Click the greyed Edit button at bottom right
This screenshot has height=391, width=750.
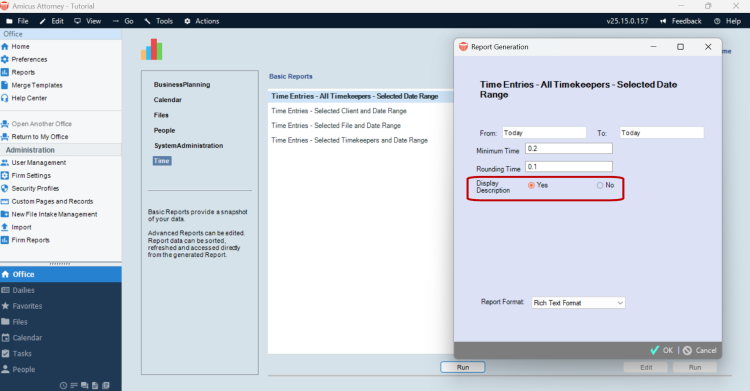(x=646, y=367)
